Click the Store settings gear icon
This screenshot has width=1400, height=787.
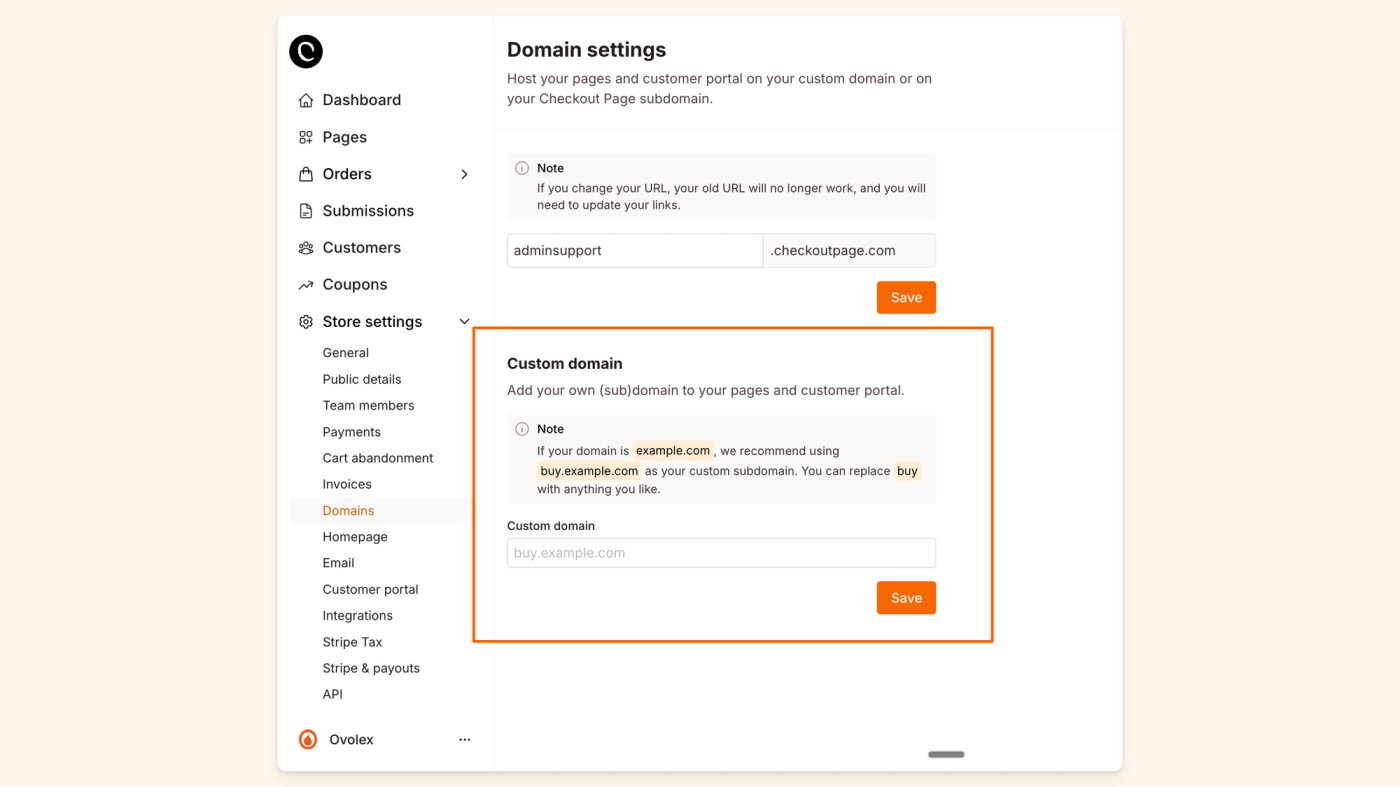305,321
